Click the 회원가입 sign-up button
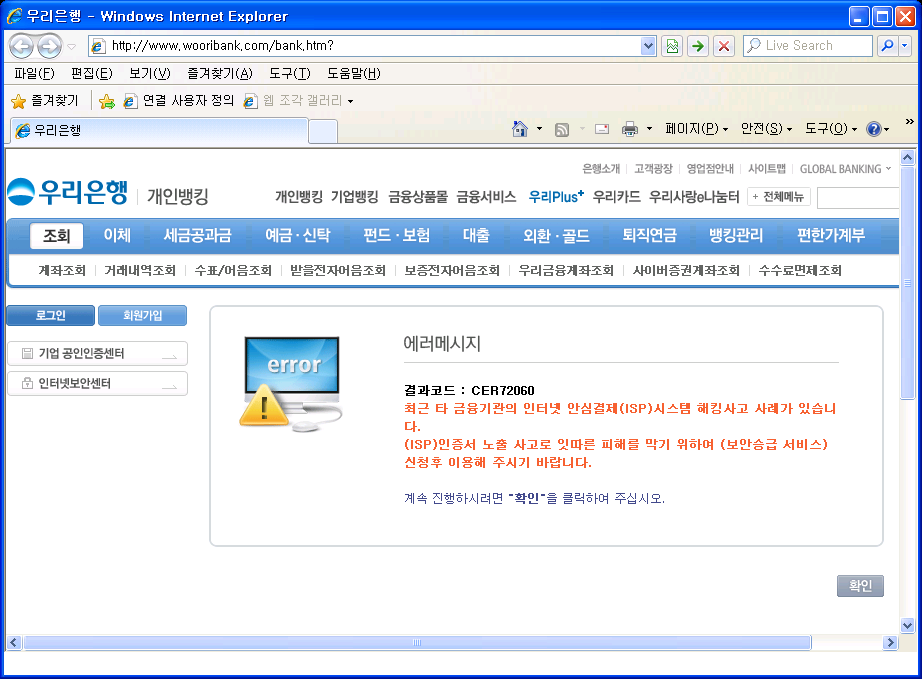Screen dimensions: 922x679 [142, 315]
